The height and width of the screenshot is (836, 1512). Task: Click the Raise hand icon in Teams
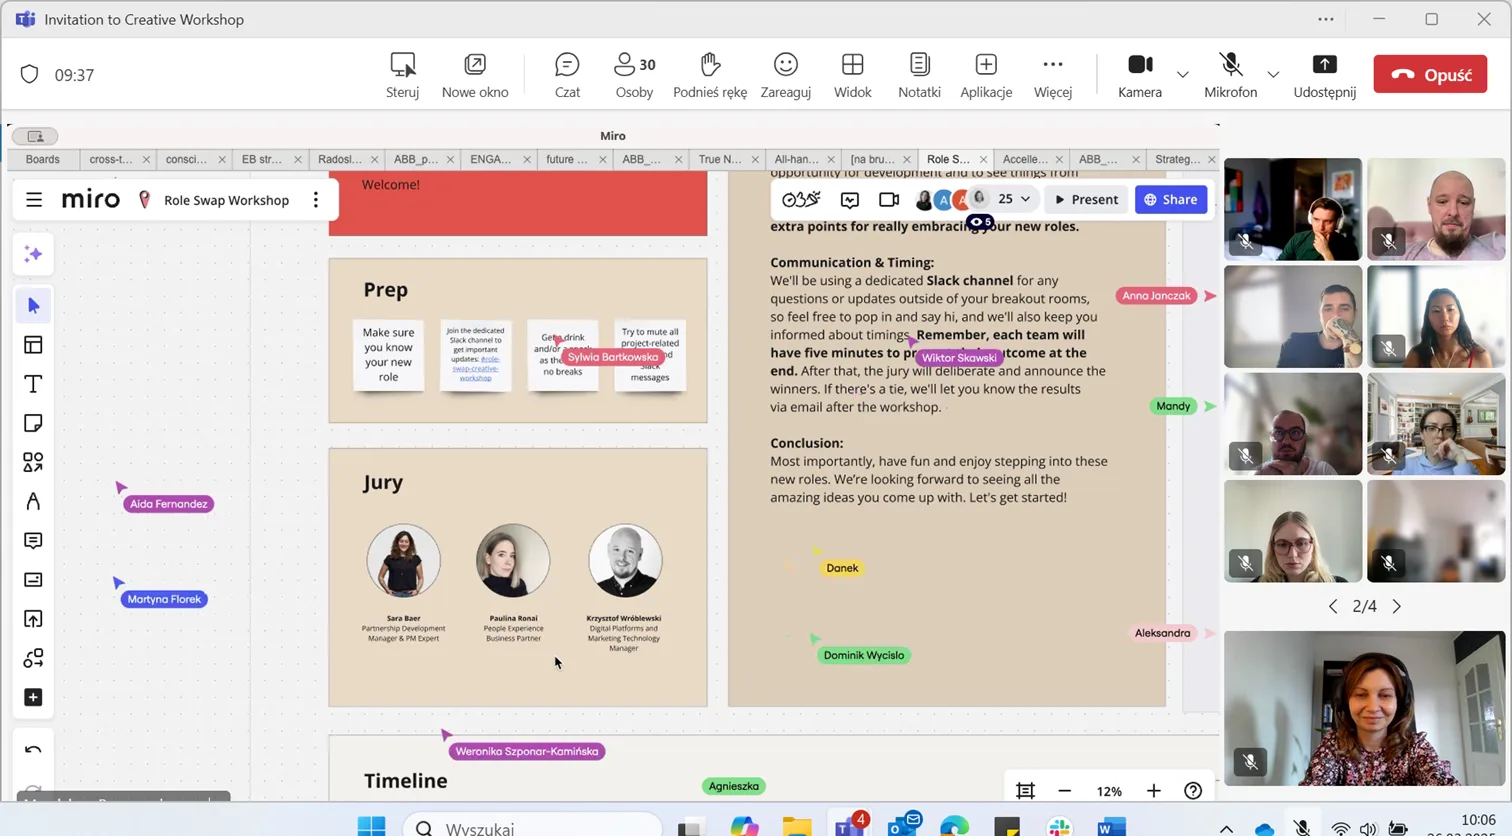click(x=710, y=75)
